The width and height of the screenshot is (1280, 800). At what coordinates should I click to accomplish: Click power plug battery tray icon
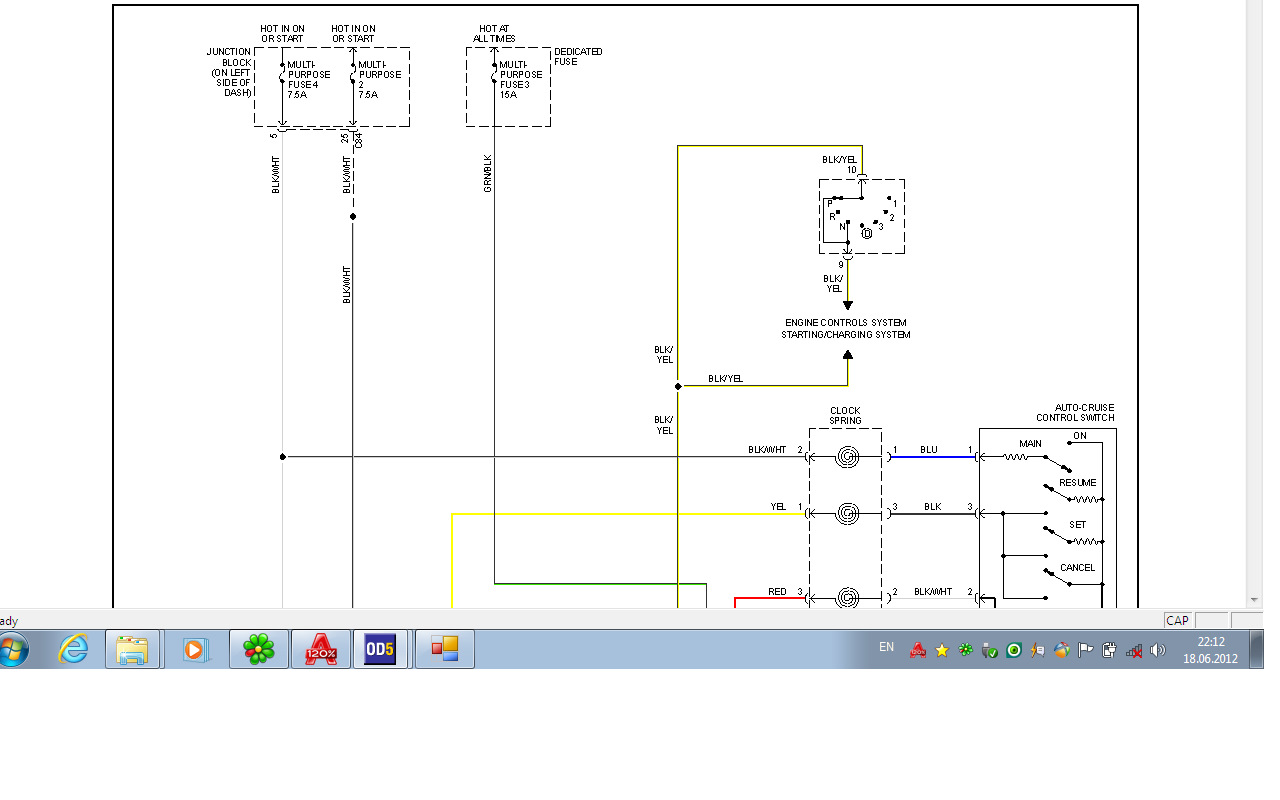tap(1110, 651)
